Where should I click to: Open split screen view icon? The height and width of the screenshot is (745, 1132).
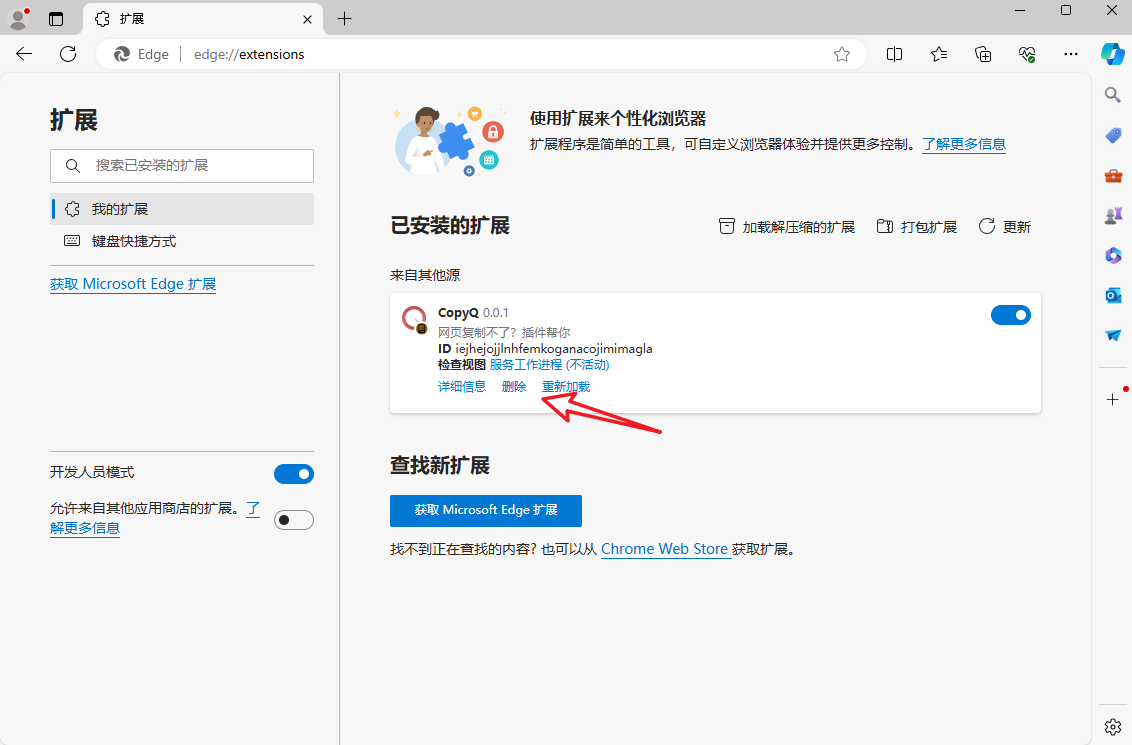click(x=894, y=54)
